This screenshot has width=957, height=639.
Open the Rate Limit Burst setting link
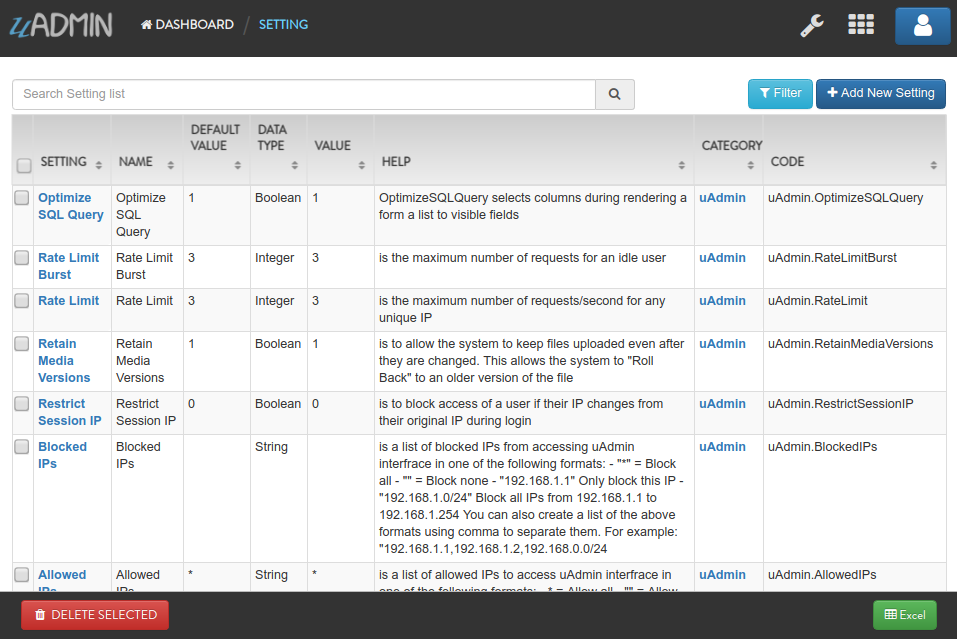coord(68,266)
